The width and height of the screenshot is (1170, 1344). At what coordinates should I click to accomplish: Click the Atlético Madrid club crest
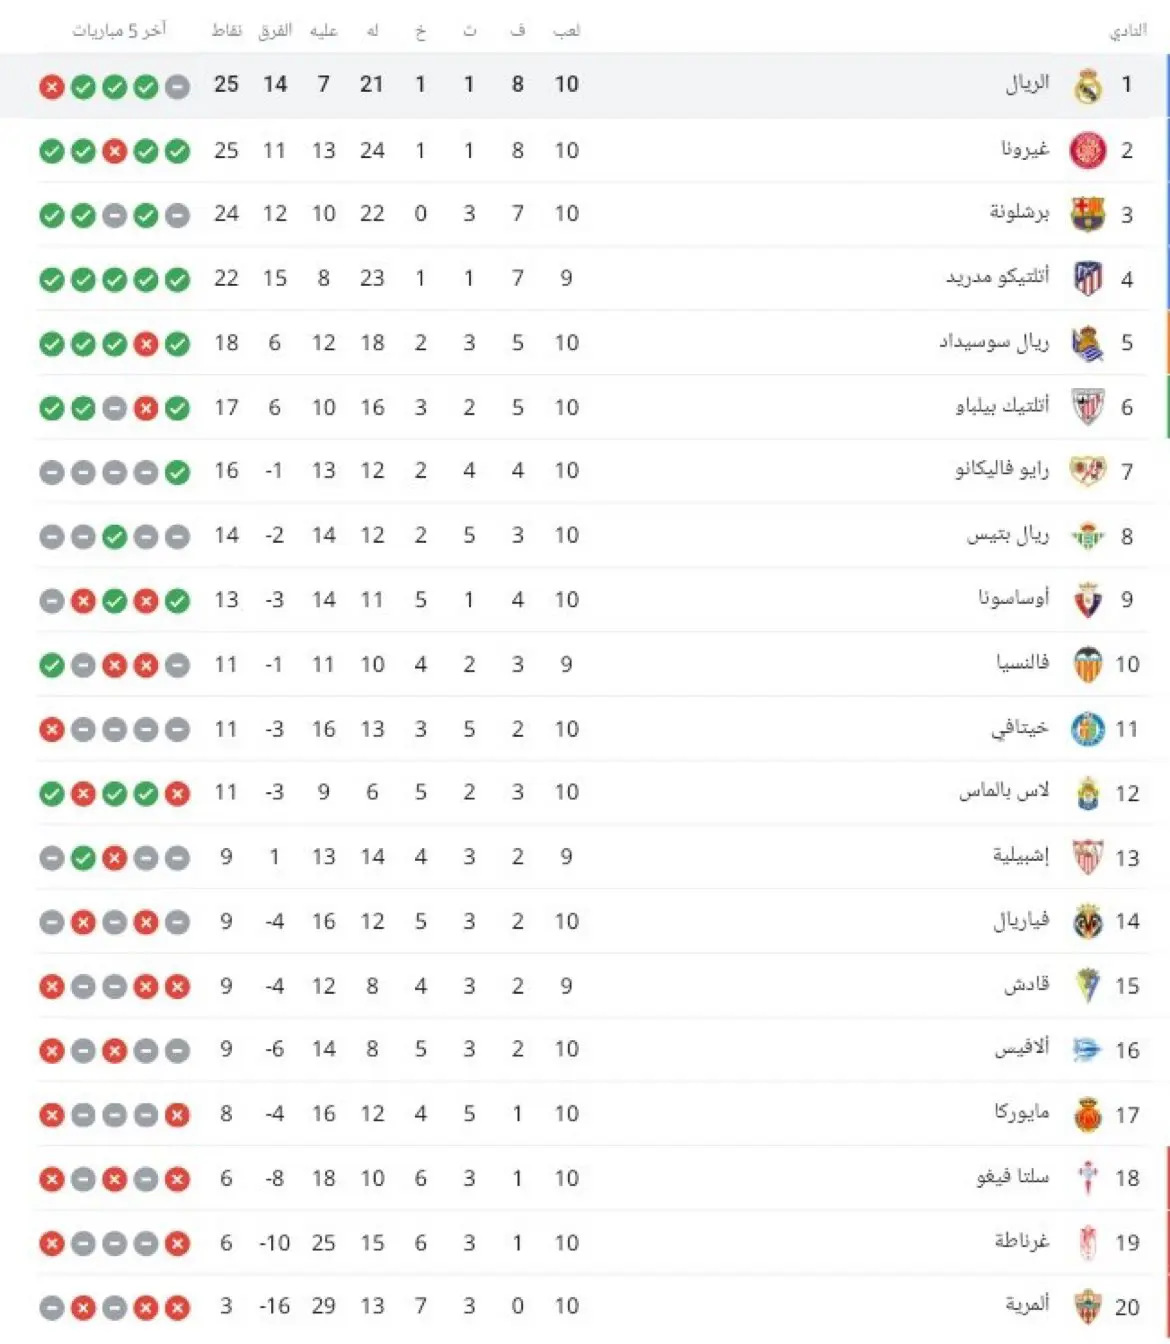pyautogui.click(x=1088, y=278)
